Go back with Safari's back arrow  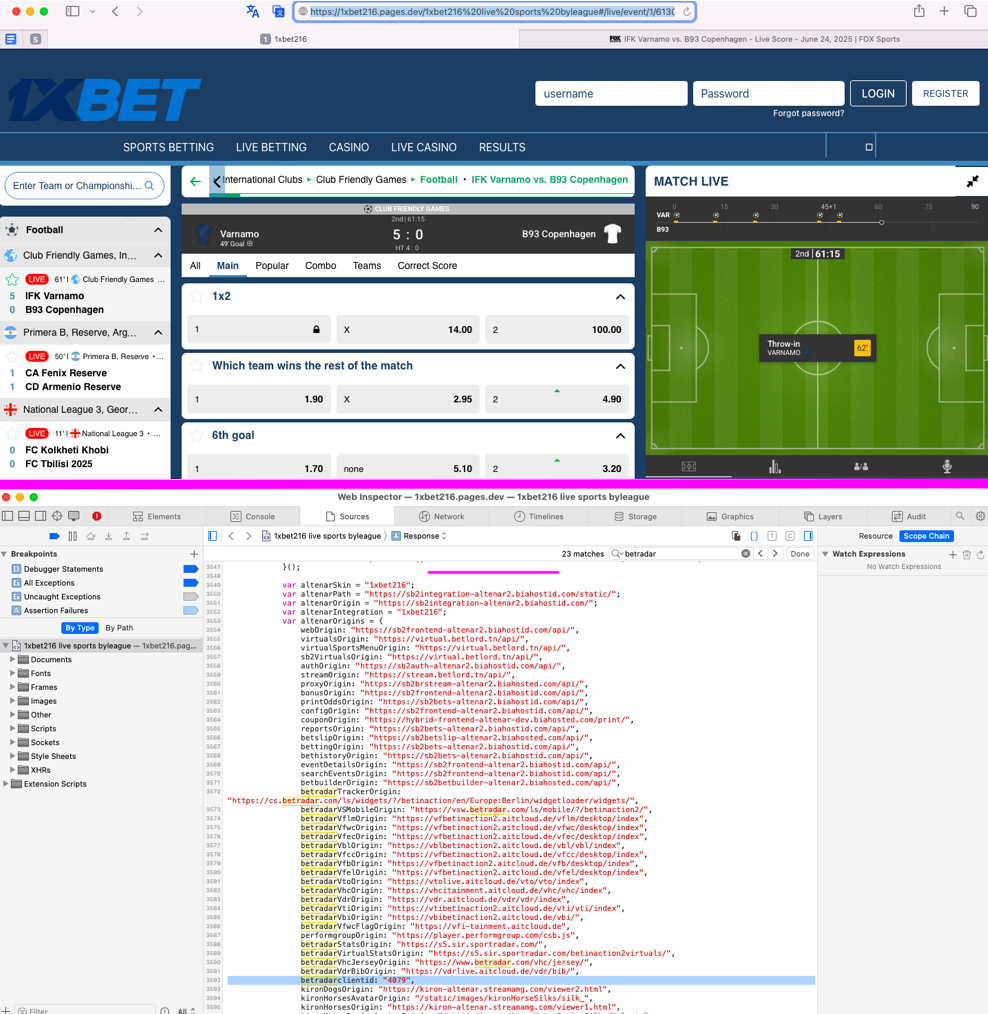[115, 11]
